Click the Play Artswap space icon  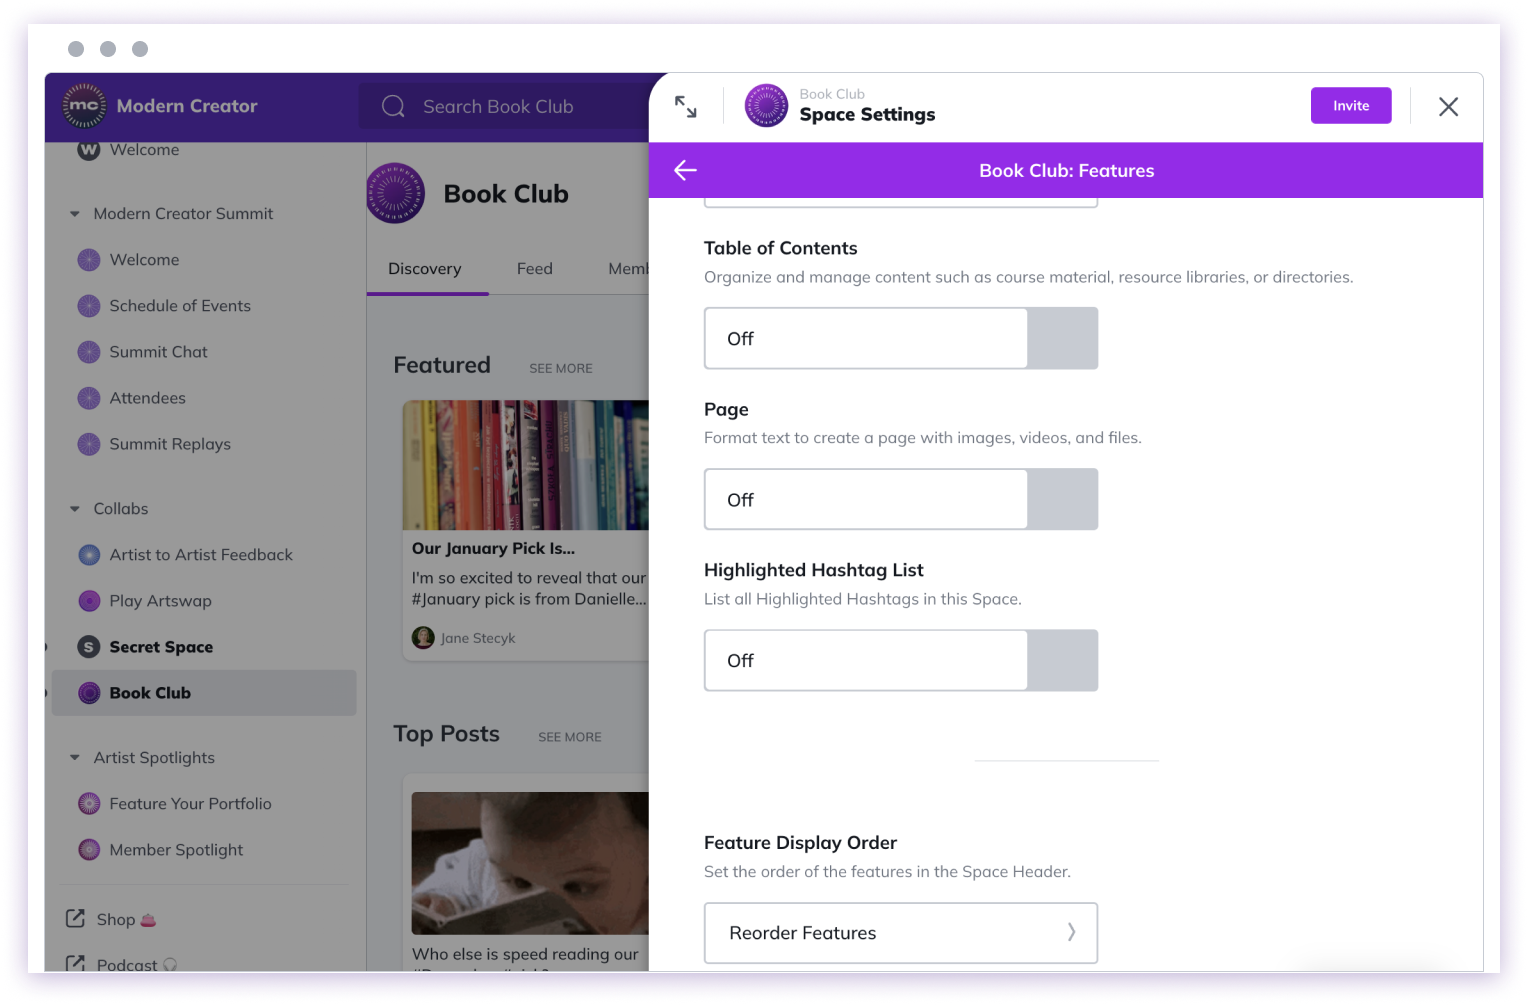pyautogui.click(x=89, y=601)
